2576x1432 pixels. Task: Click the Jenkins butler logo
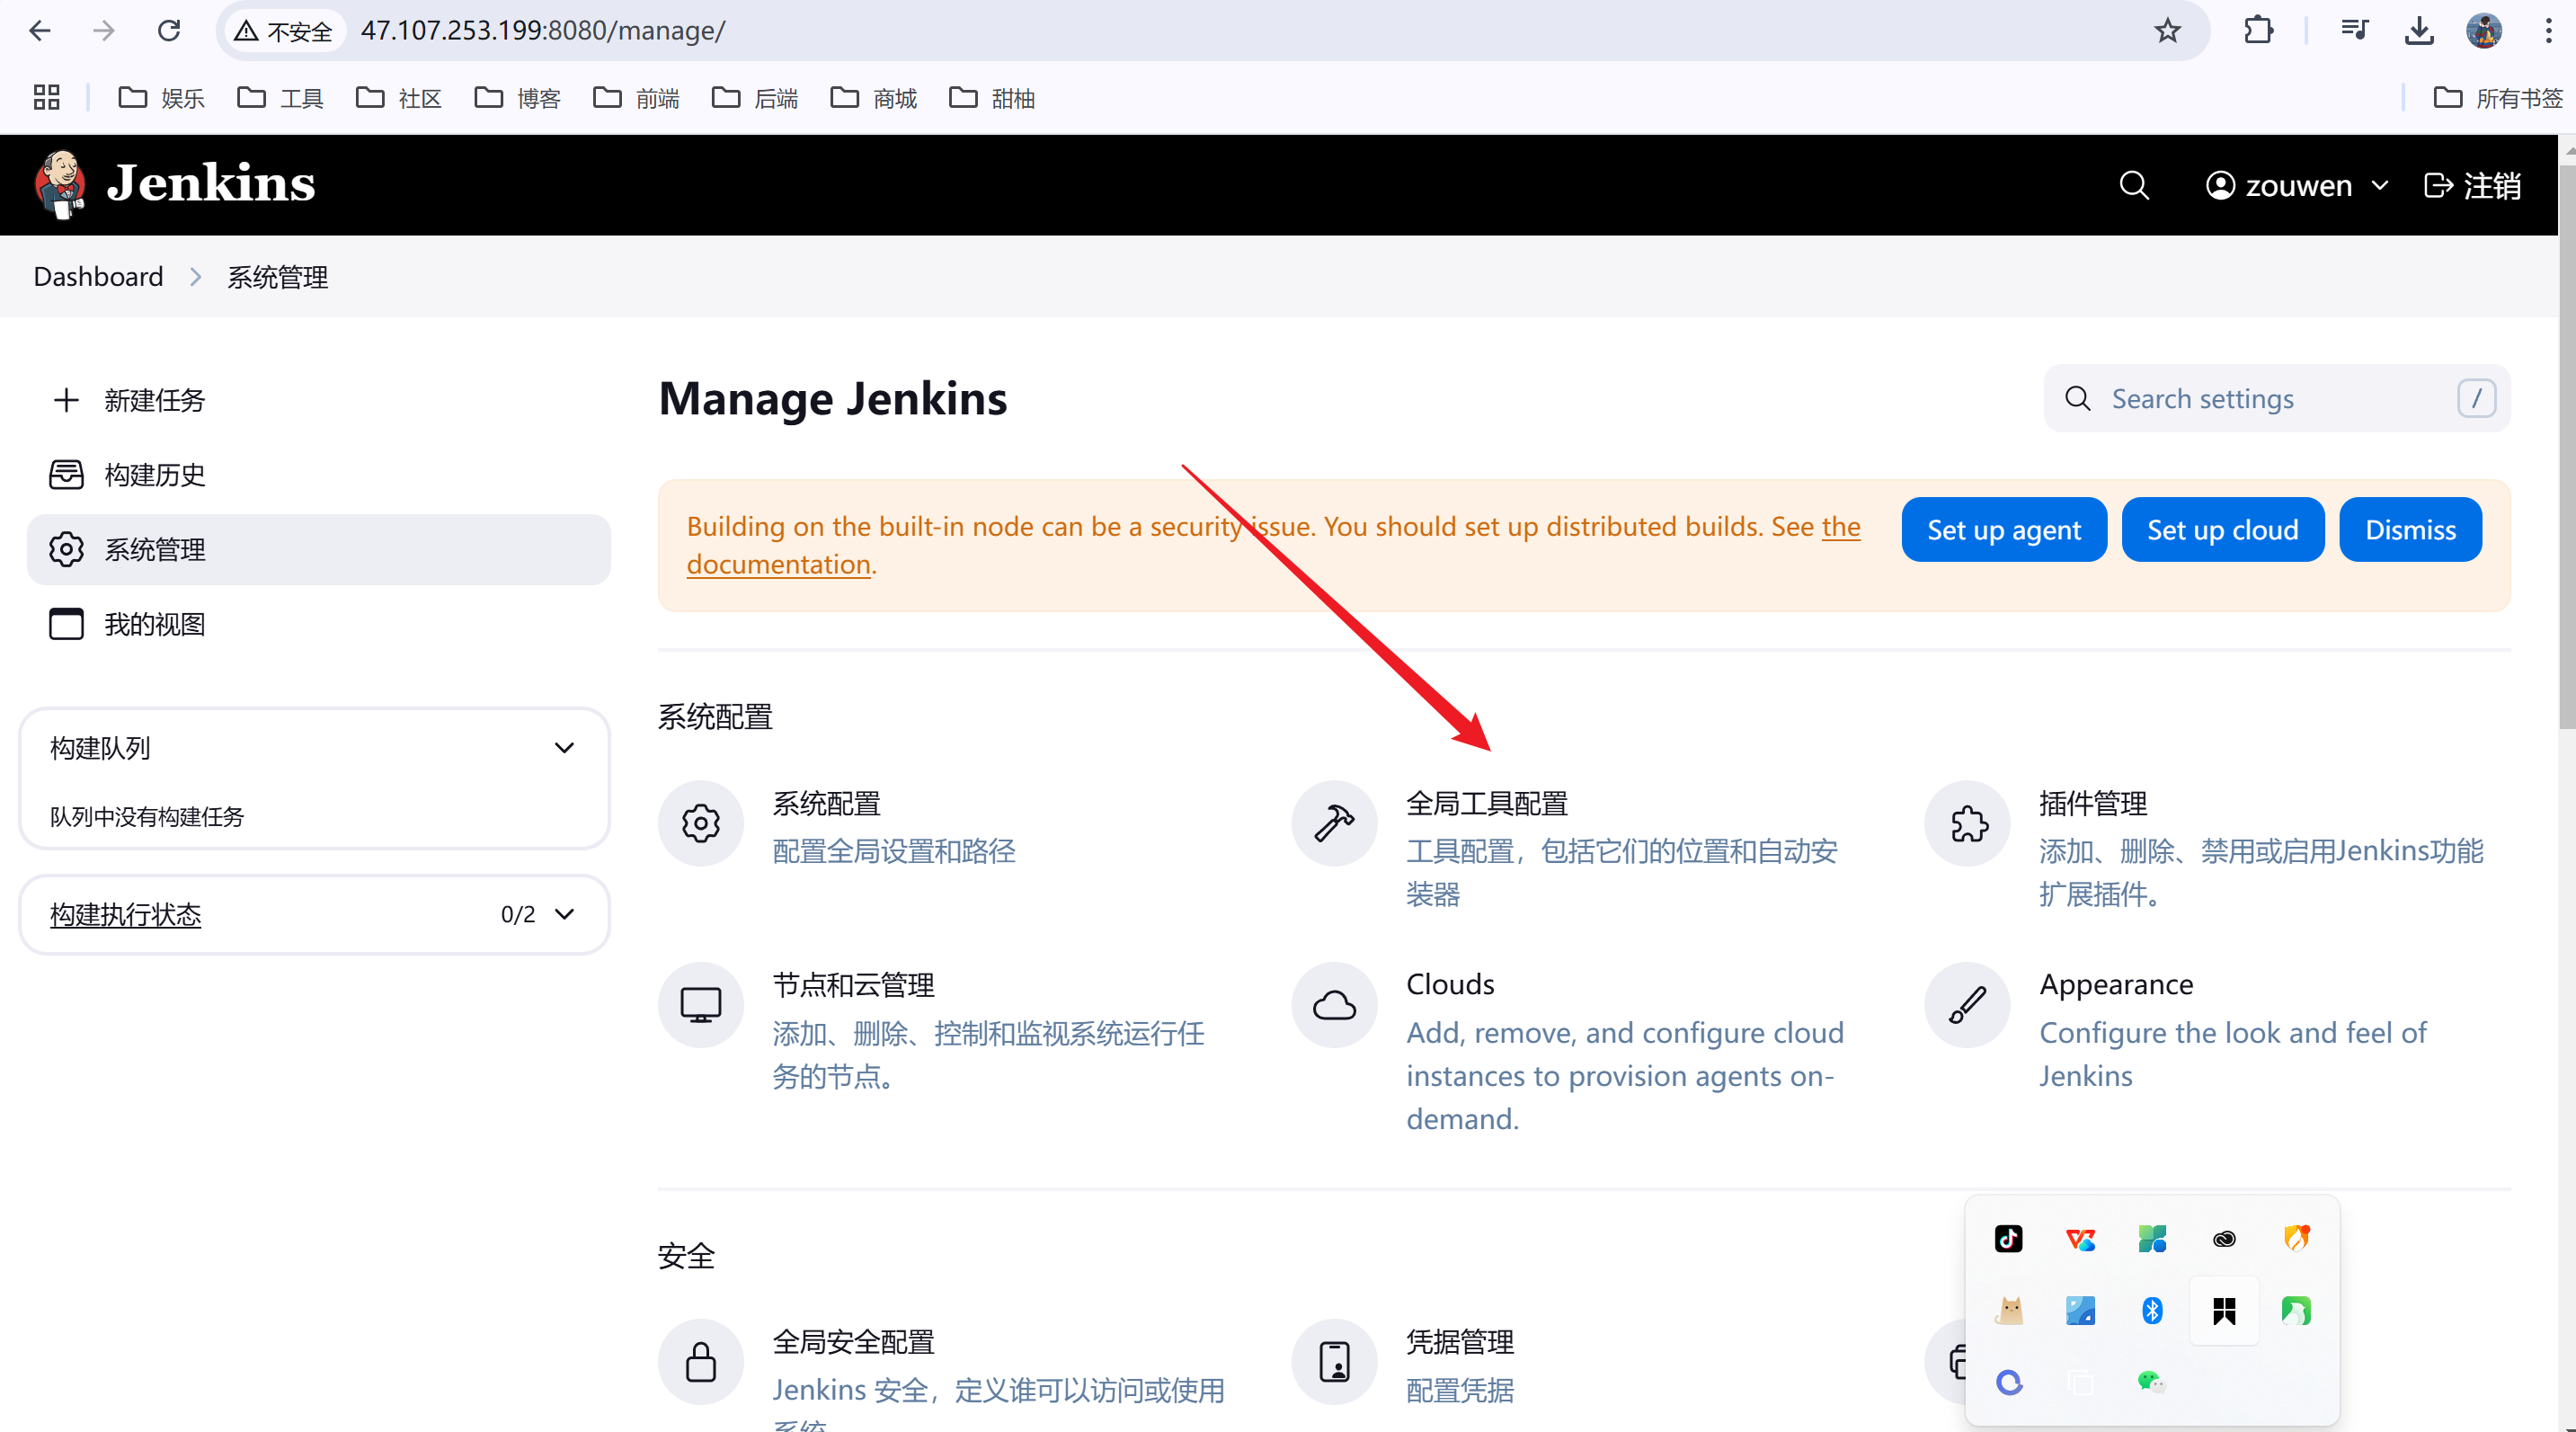pyautogui.click(x=60, y=184)
